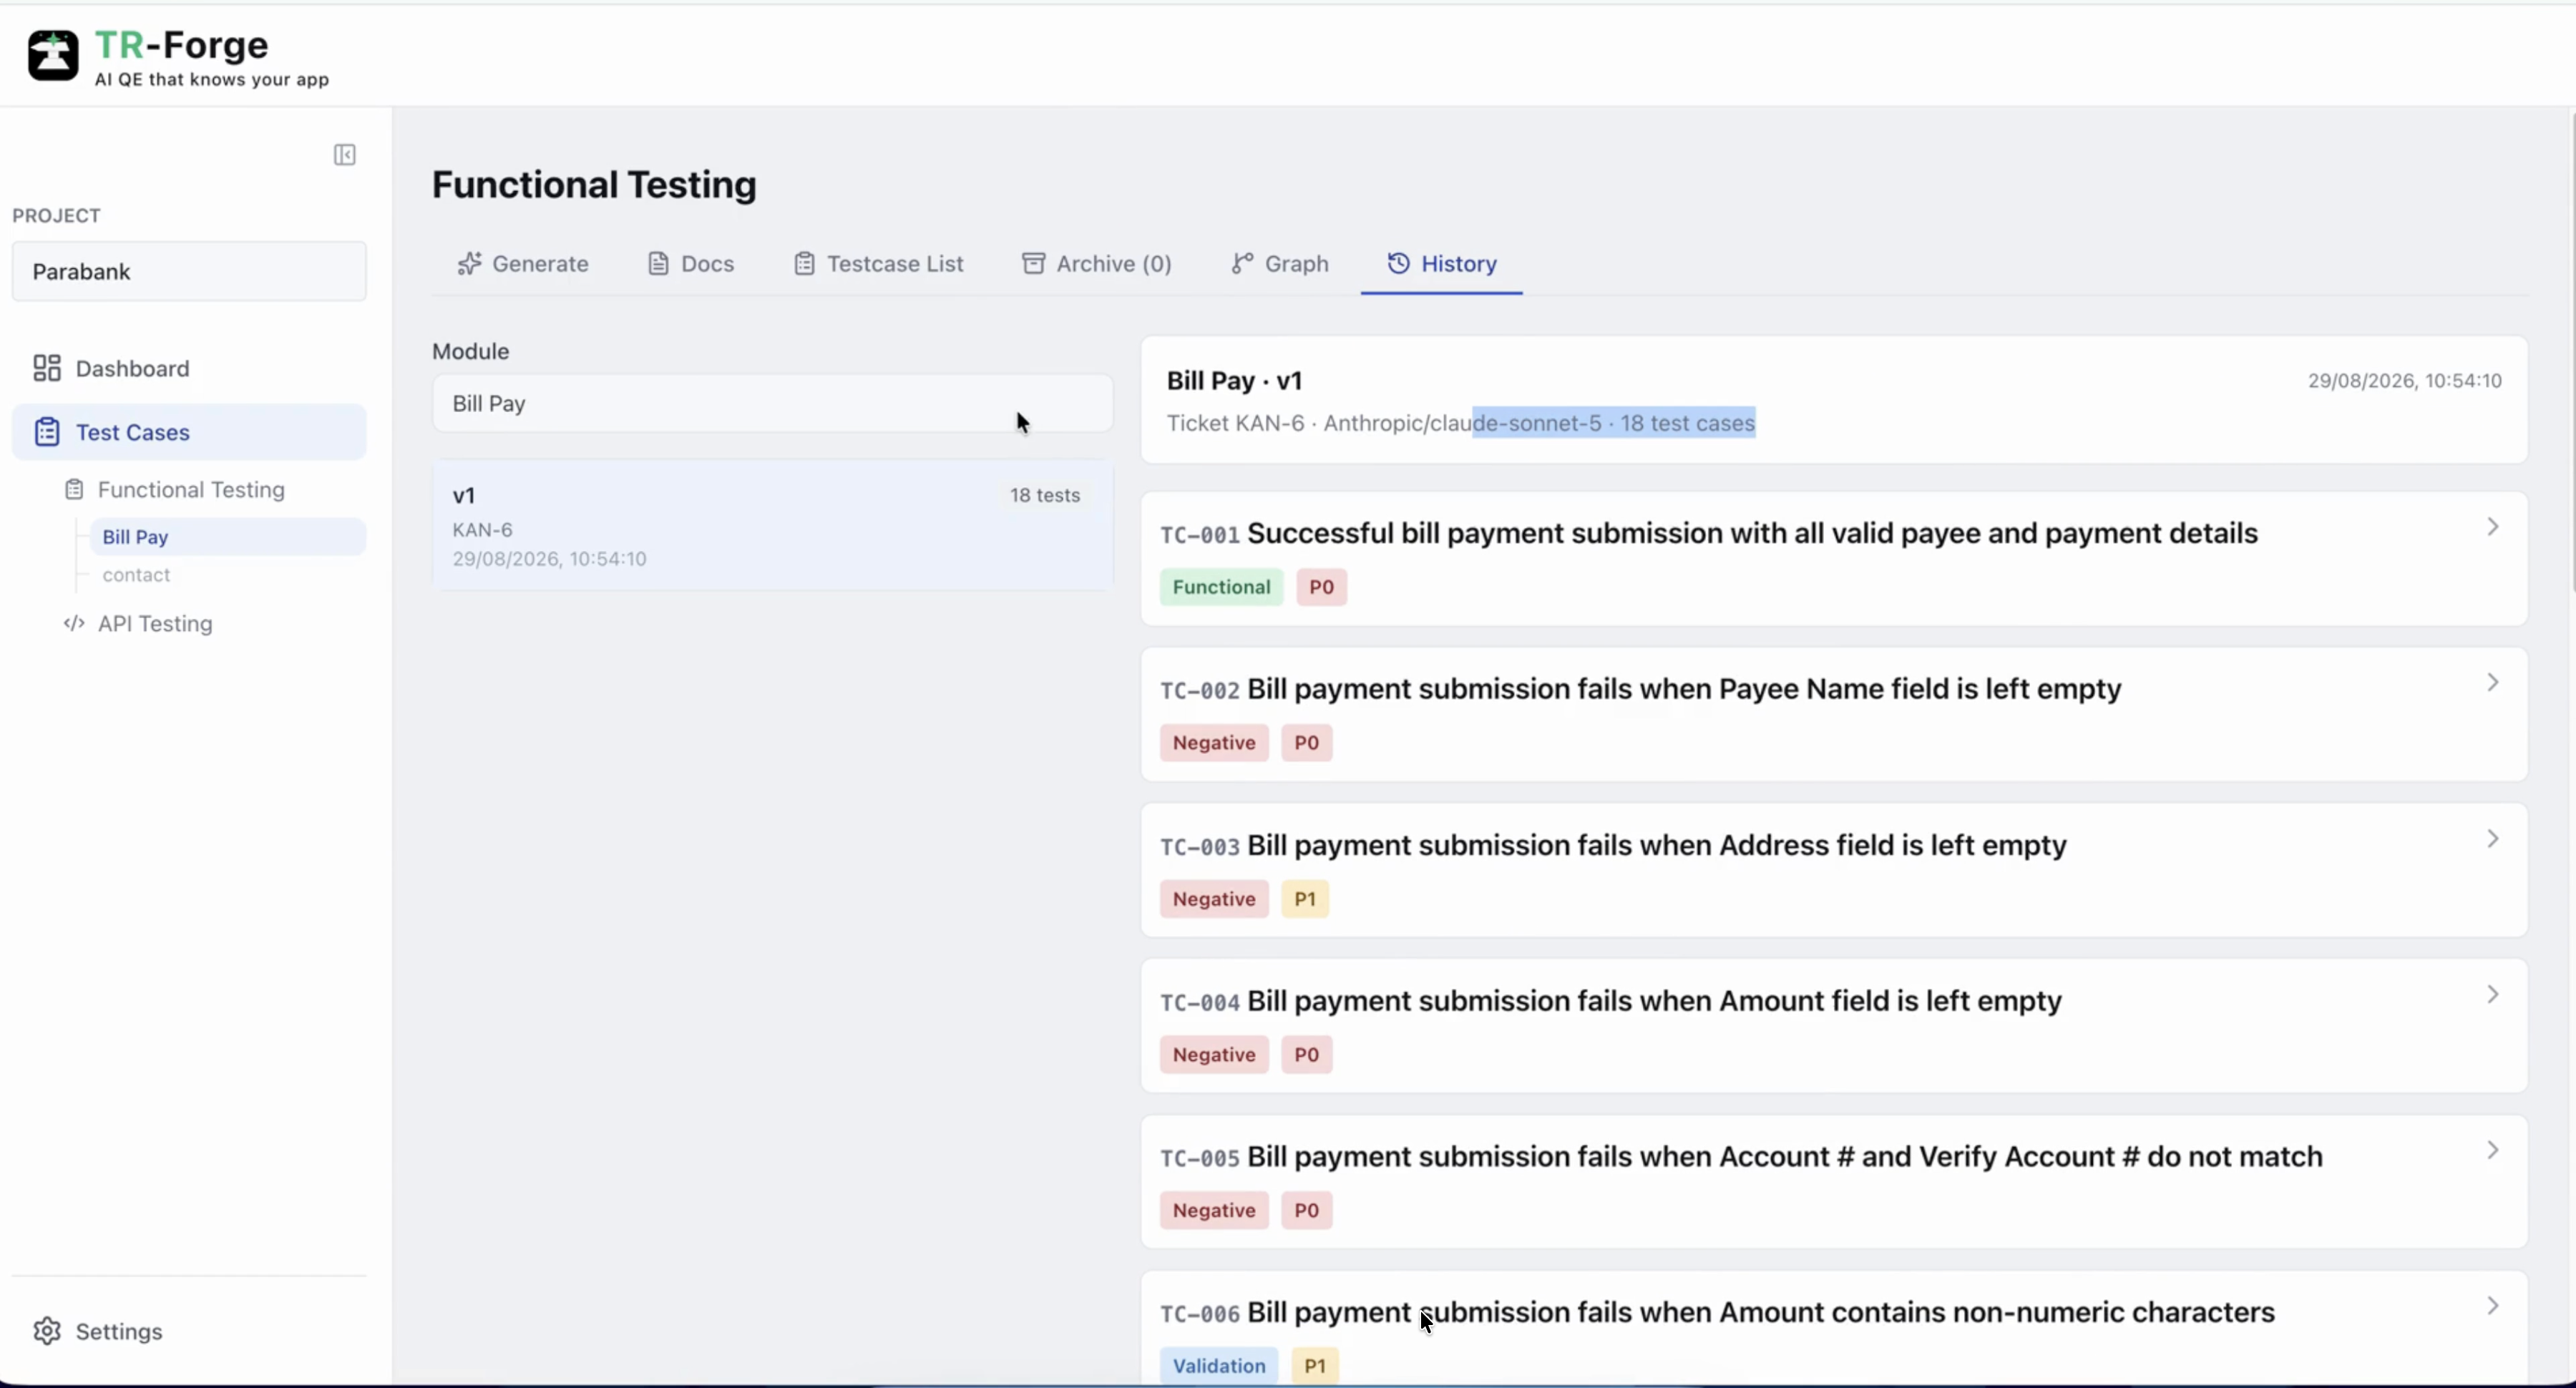Click the P0 priority badge on TC-005
Image resolution: width=2576 pixels, height=1388 pixels.
coord(1306,1210)
